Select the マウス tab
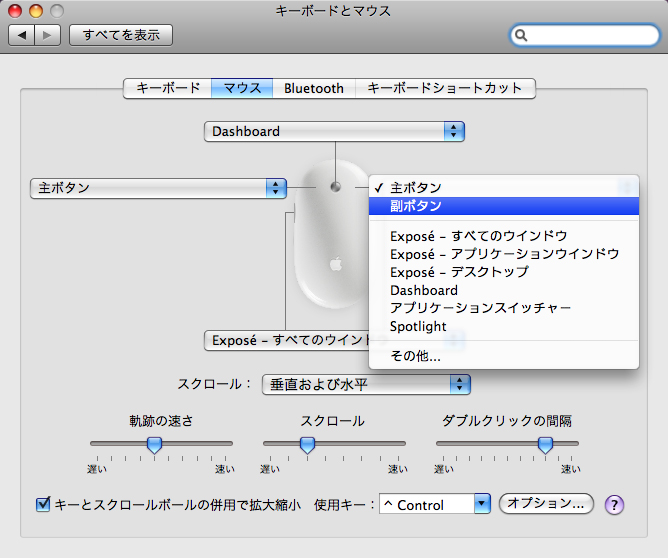Image resolution: width=668 pixels, height=558 pixels. click(242, 88)
